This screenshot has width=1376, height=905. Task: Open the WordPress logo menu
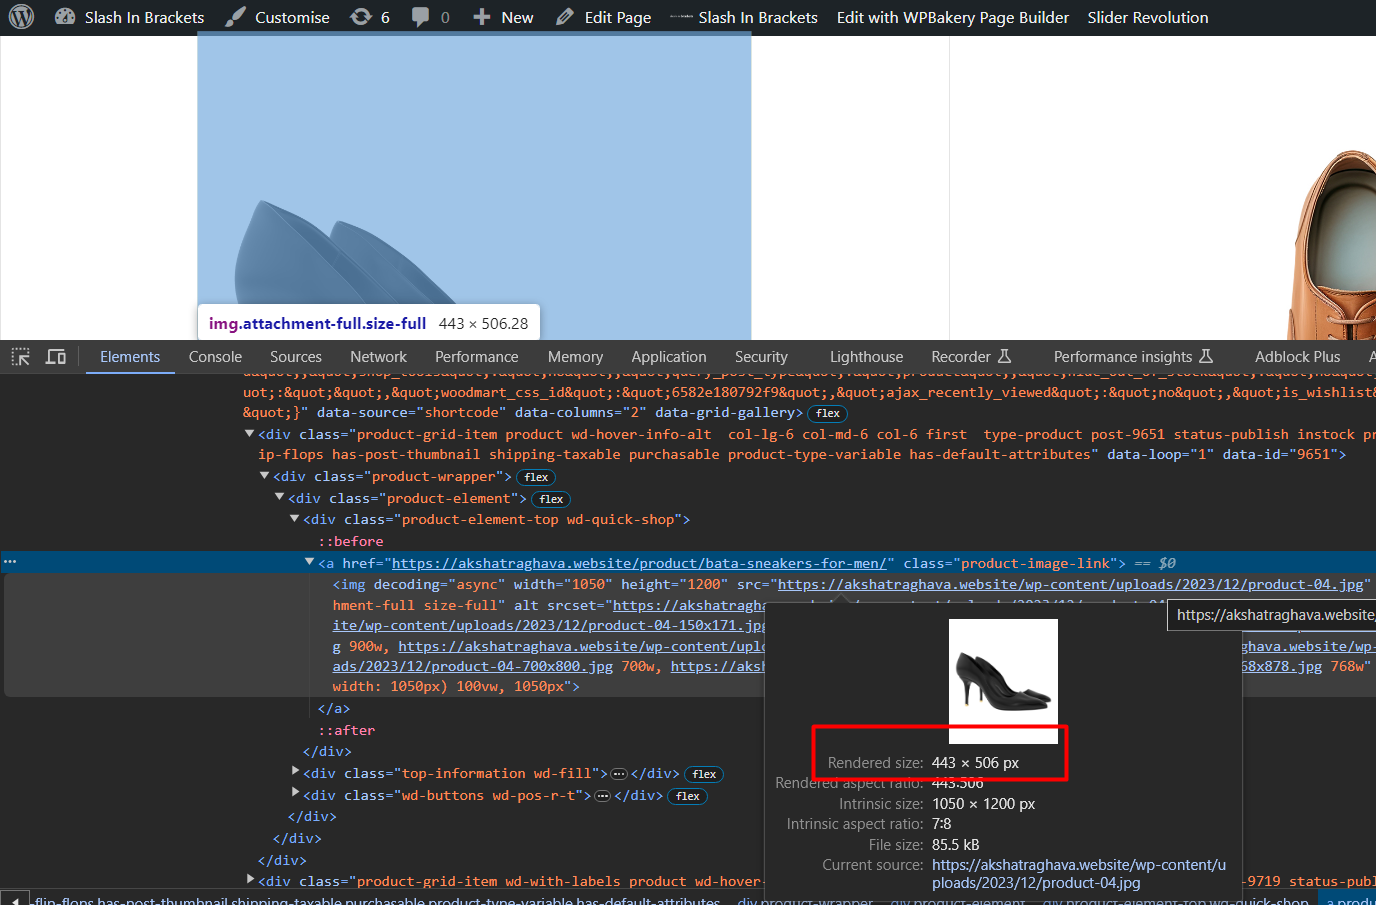coord(21,17)
